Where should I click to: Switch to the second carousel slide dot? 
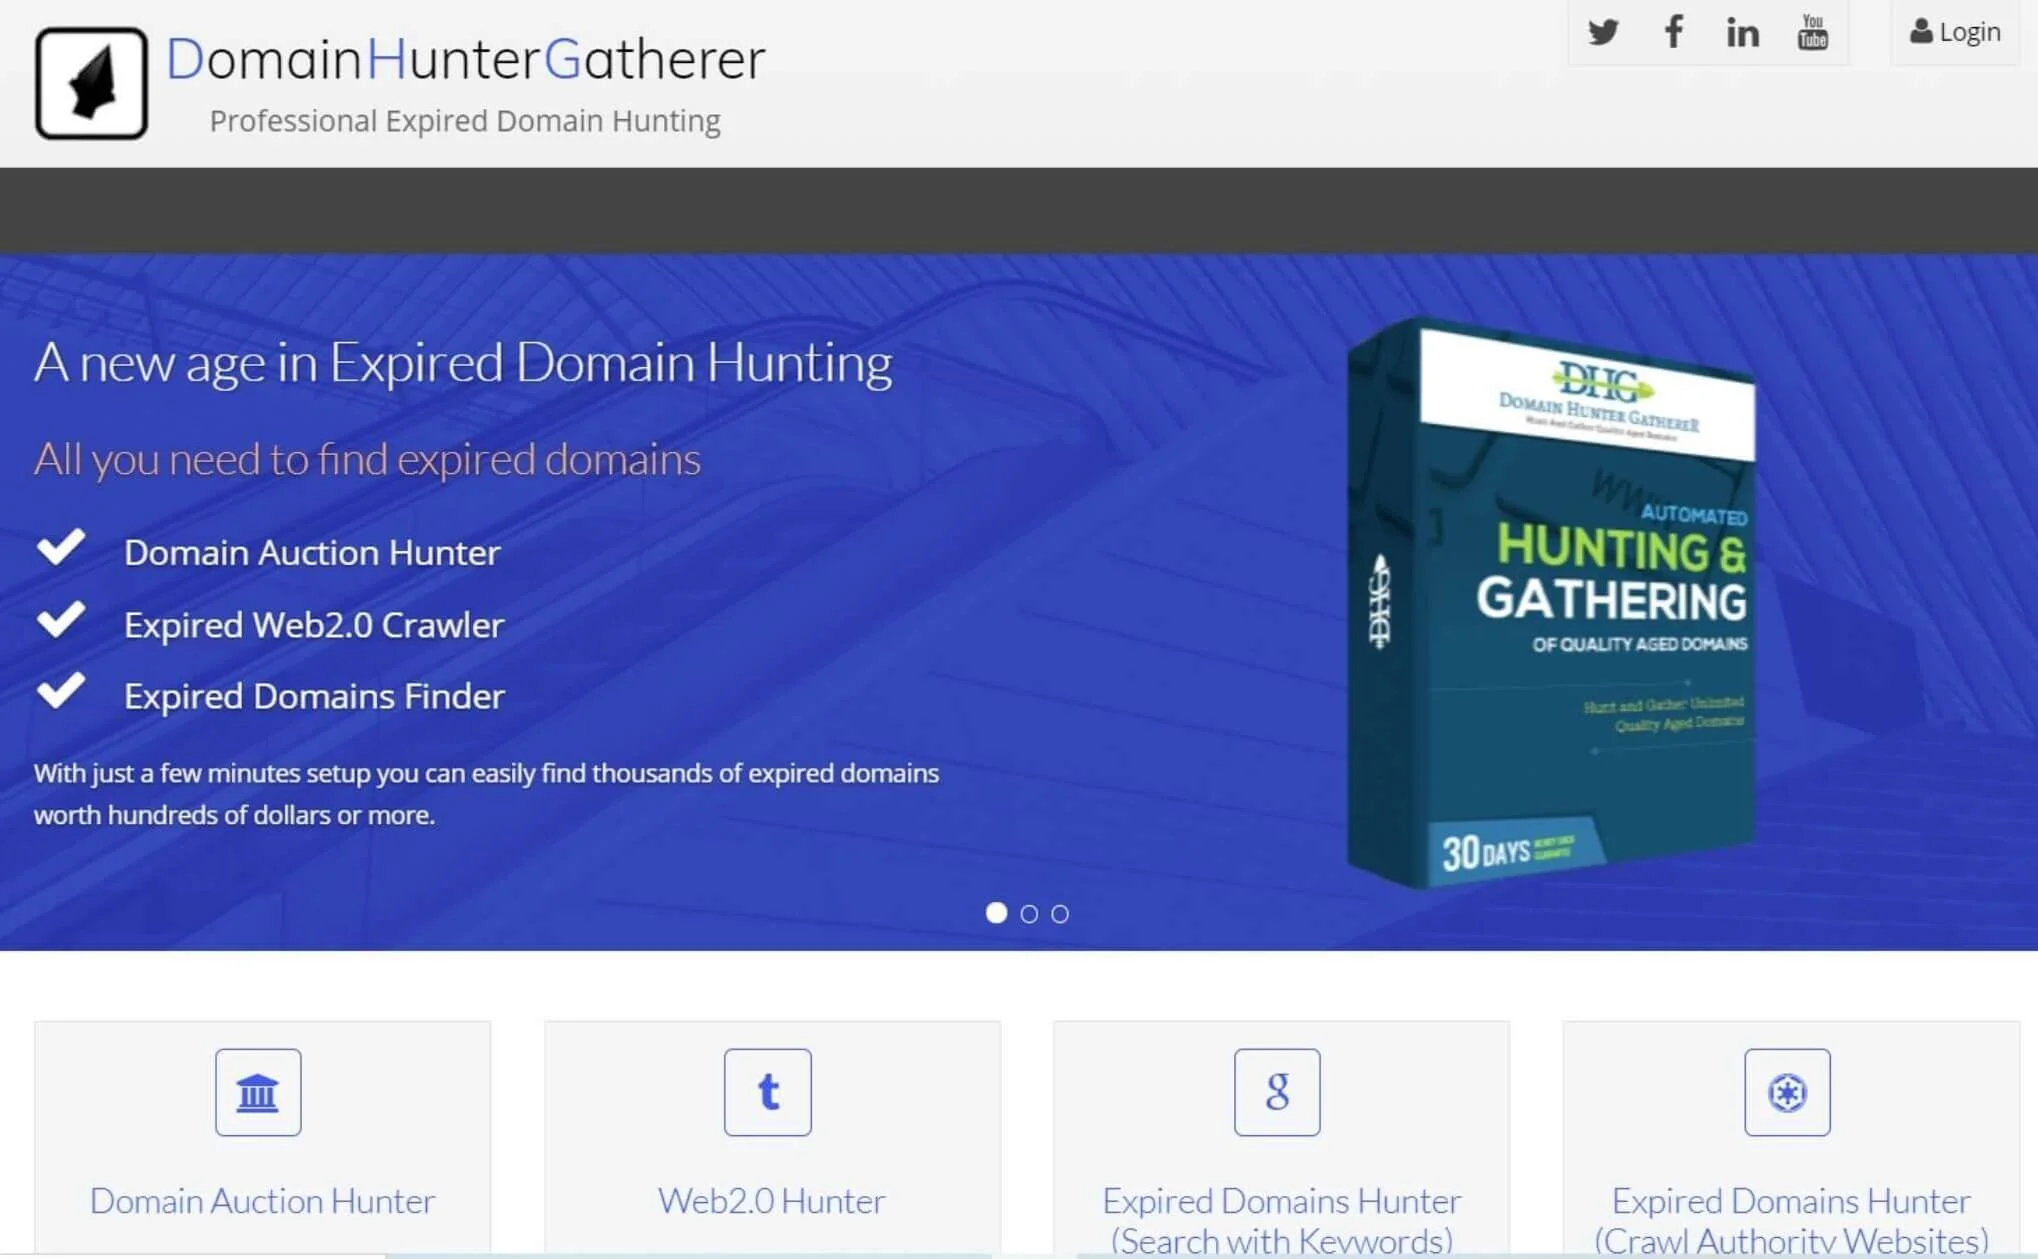pos(1028,913)
